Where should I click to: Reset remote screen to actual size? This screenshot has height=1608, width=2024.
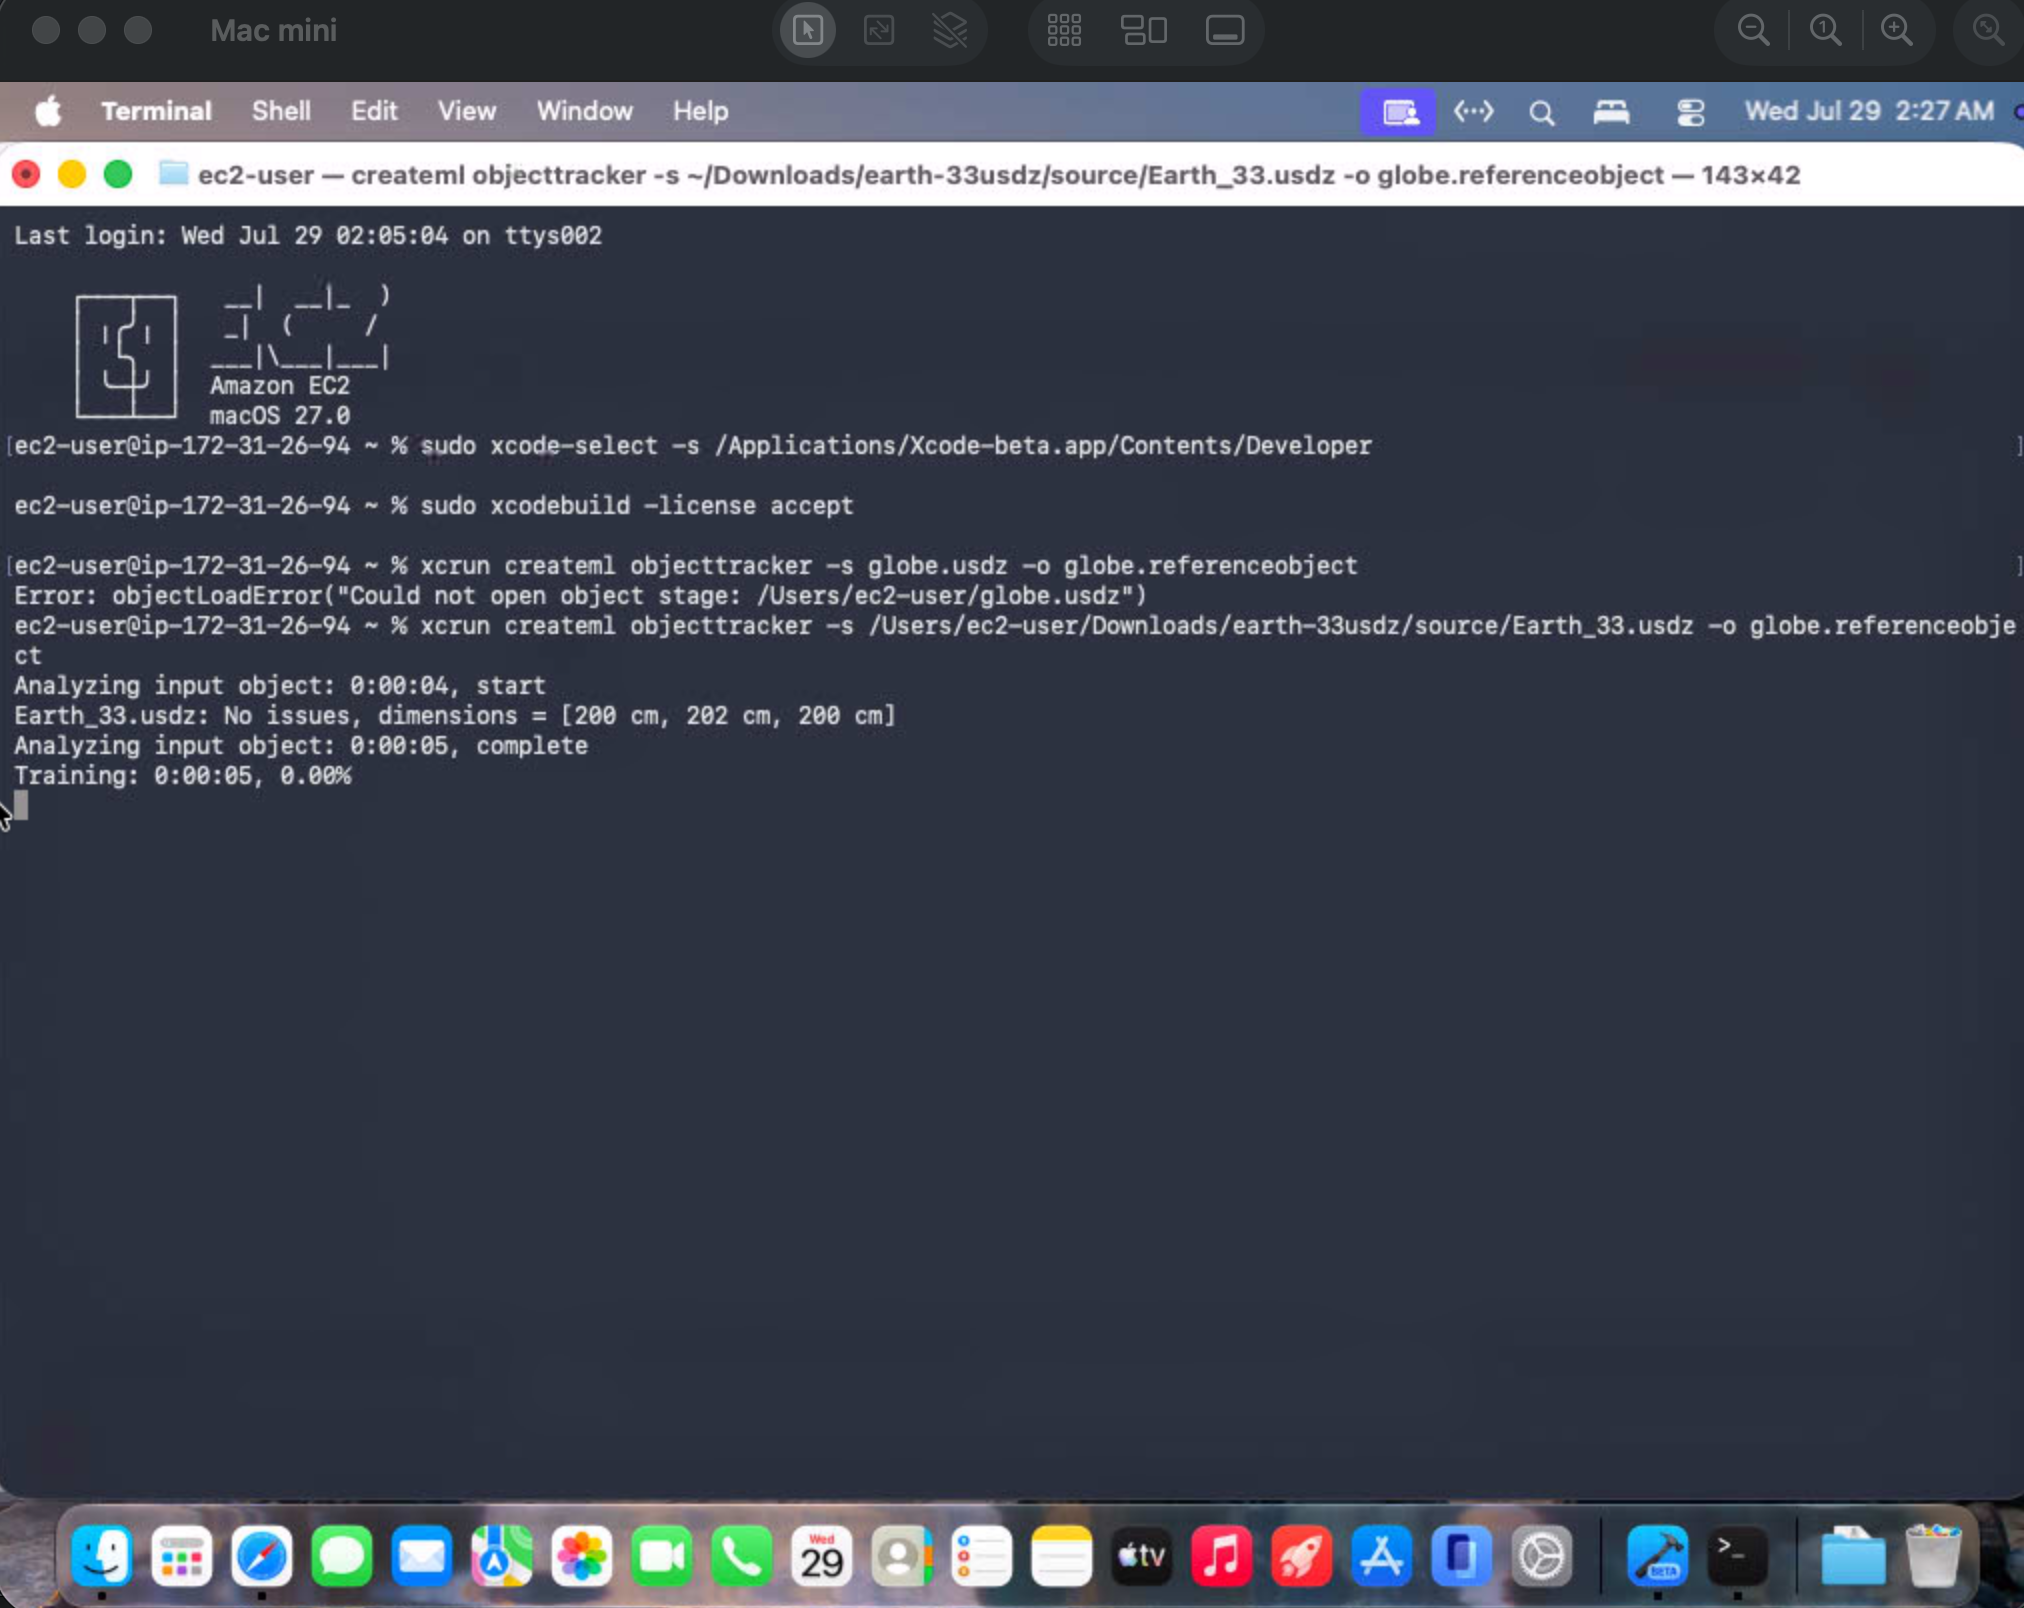[1825, 30]
